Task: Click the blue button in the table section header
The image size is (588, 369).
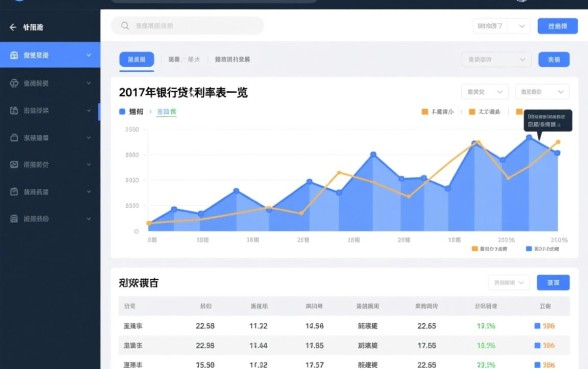Action: [553, 283]
